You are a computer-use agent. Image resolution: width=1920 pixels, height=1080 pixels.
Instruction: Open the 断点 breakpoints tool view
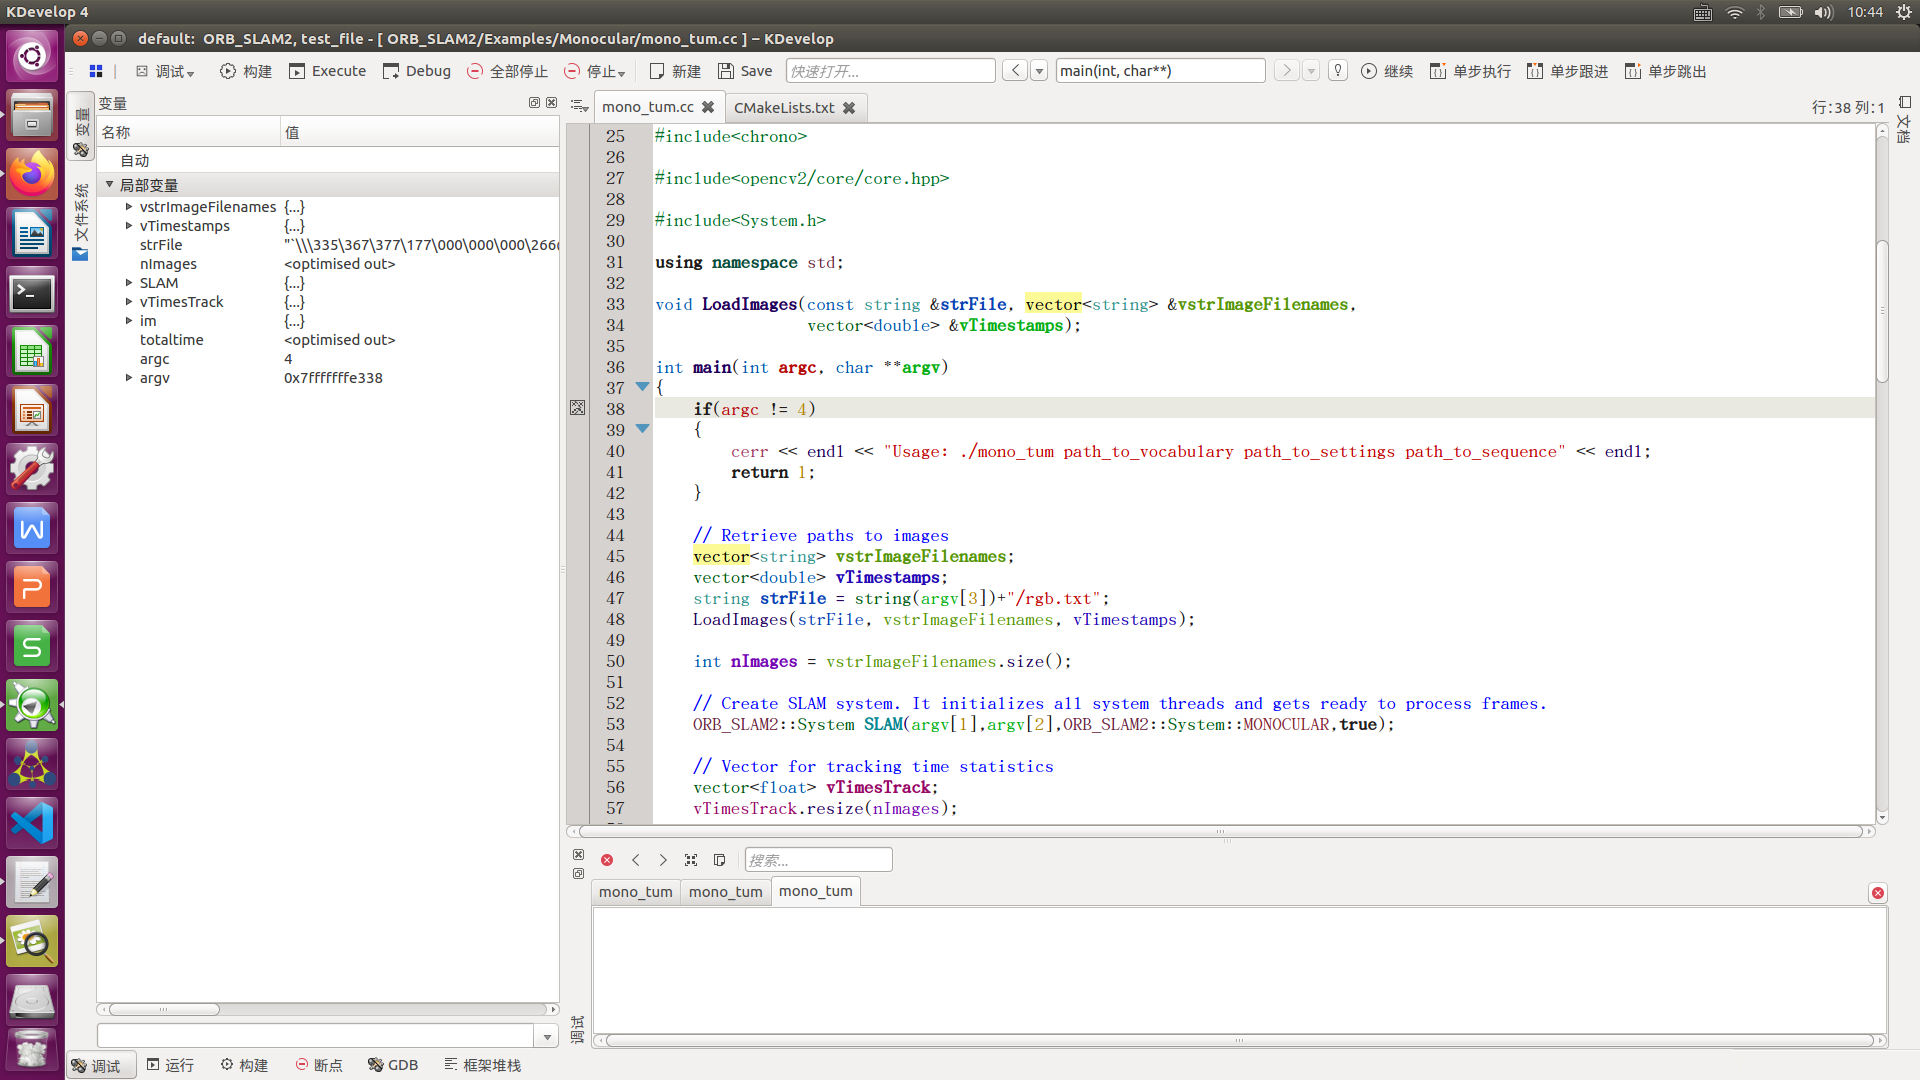pos(319,1065)
